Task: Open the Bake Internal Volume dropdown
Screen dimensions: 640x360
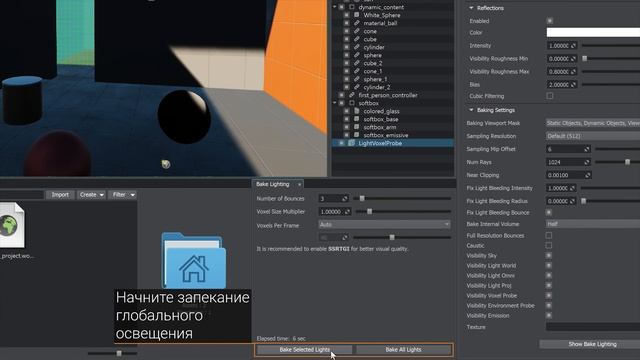Action: point(593,224)
